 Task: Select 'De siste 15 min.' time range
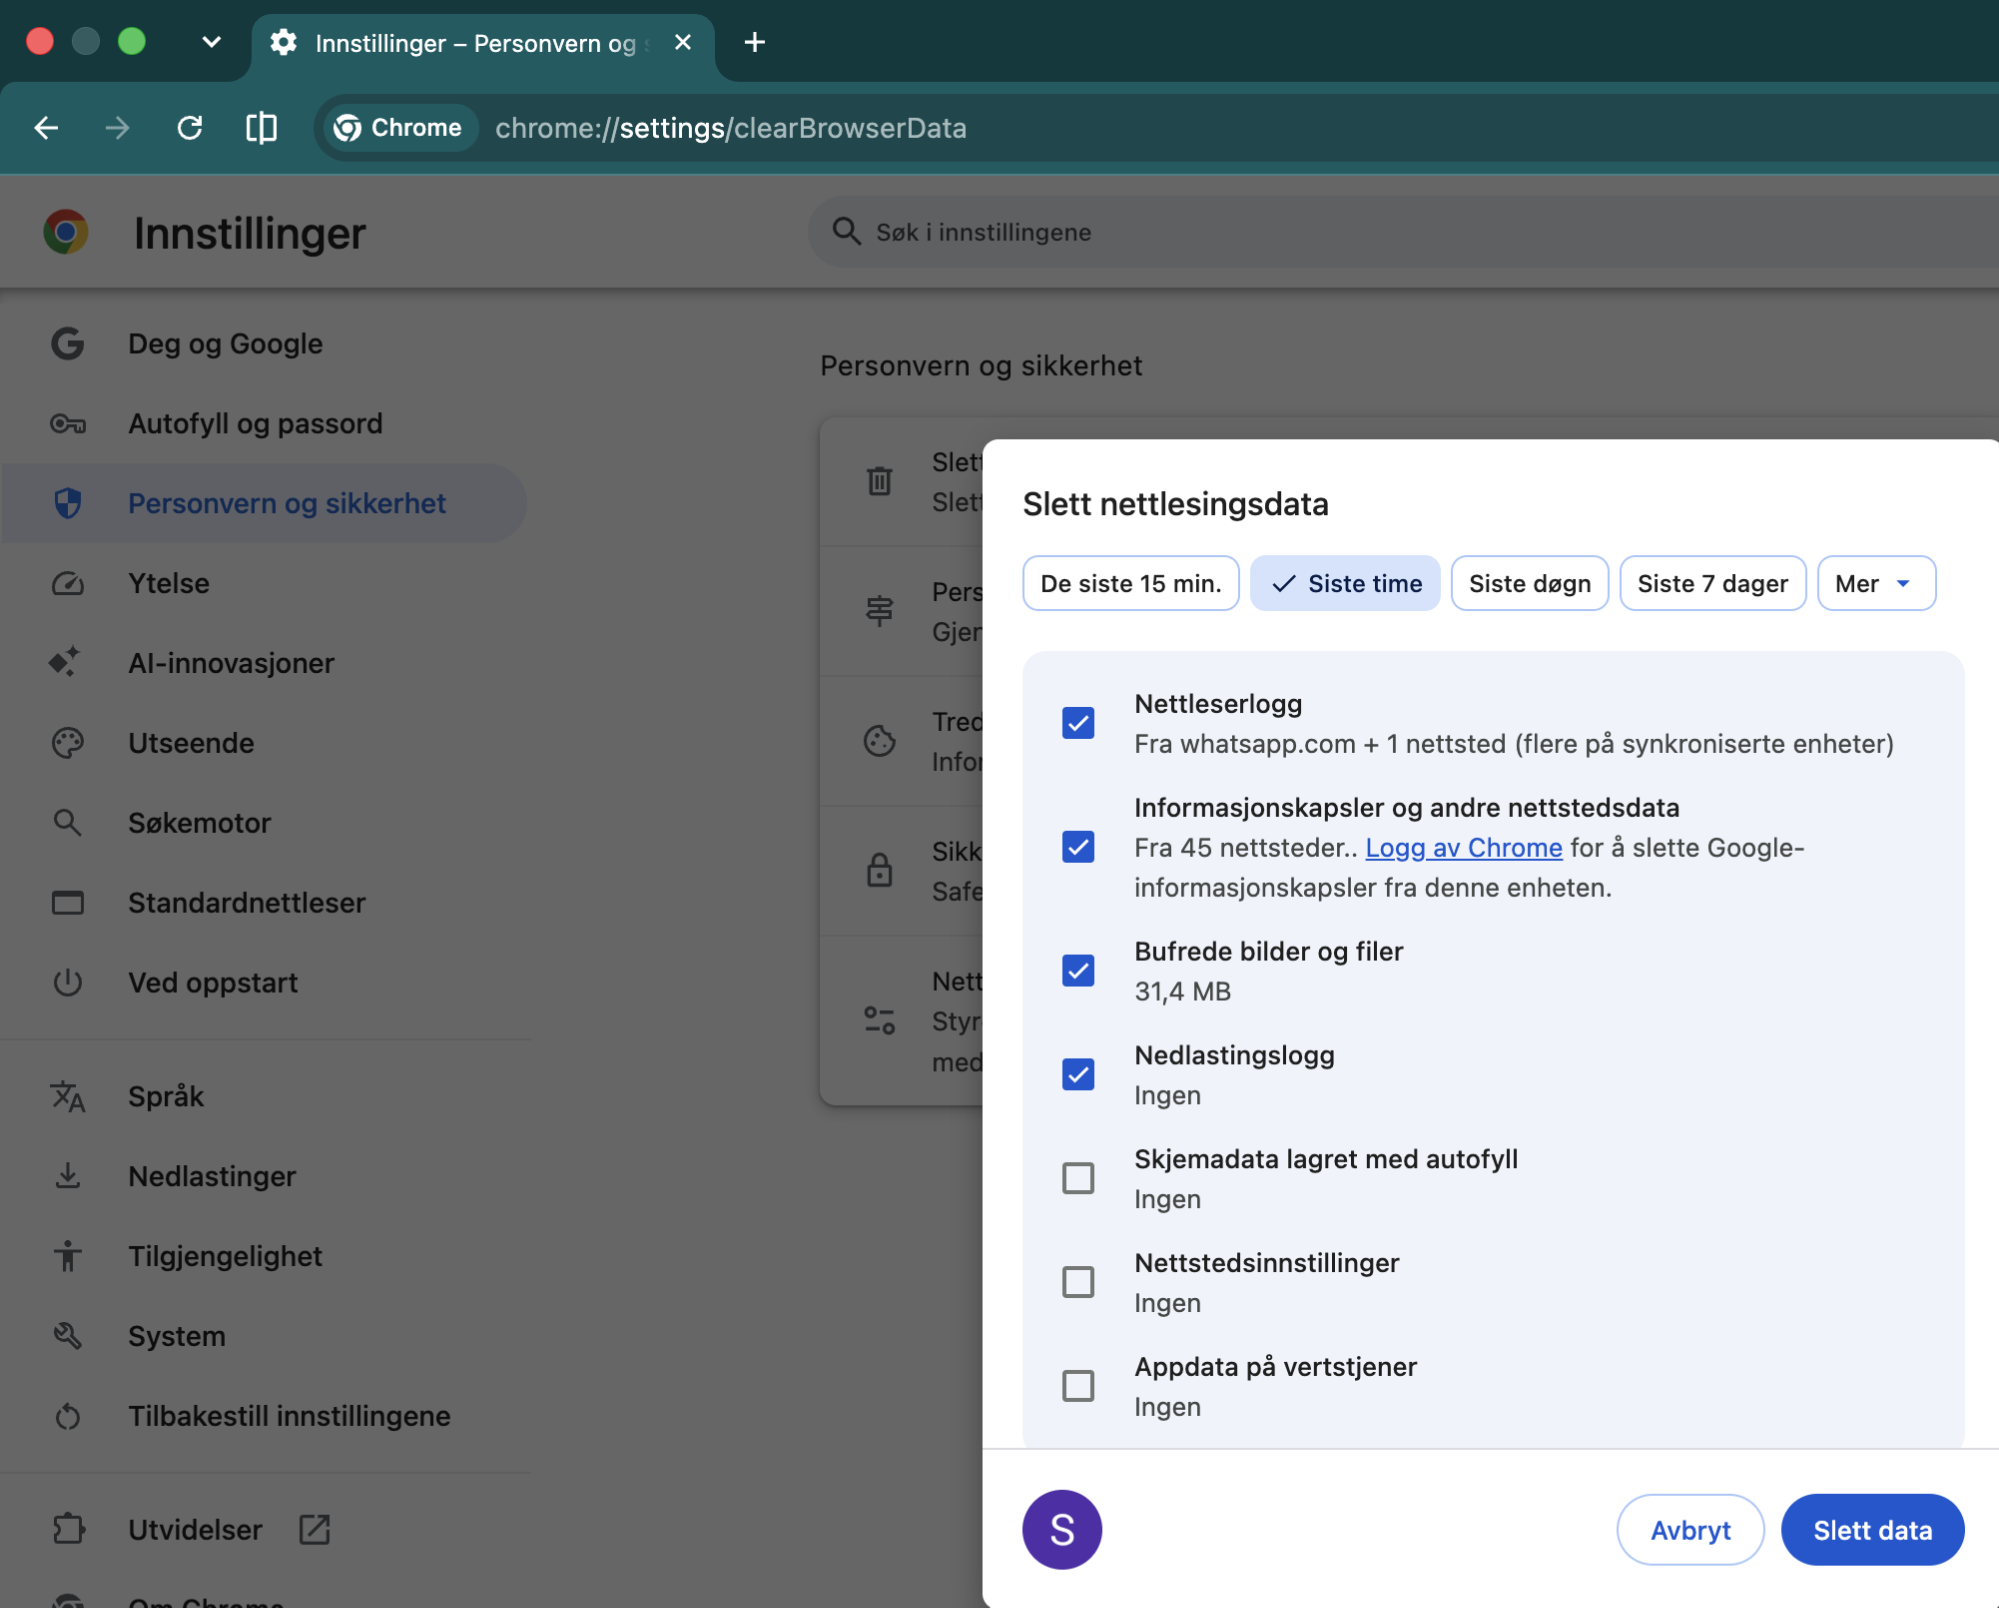(1131, 583)
